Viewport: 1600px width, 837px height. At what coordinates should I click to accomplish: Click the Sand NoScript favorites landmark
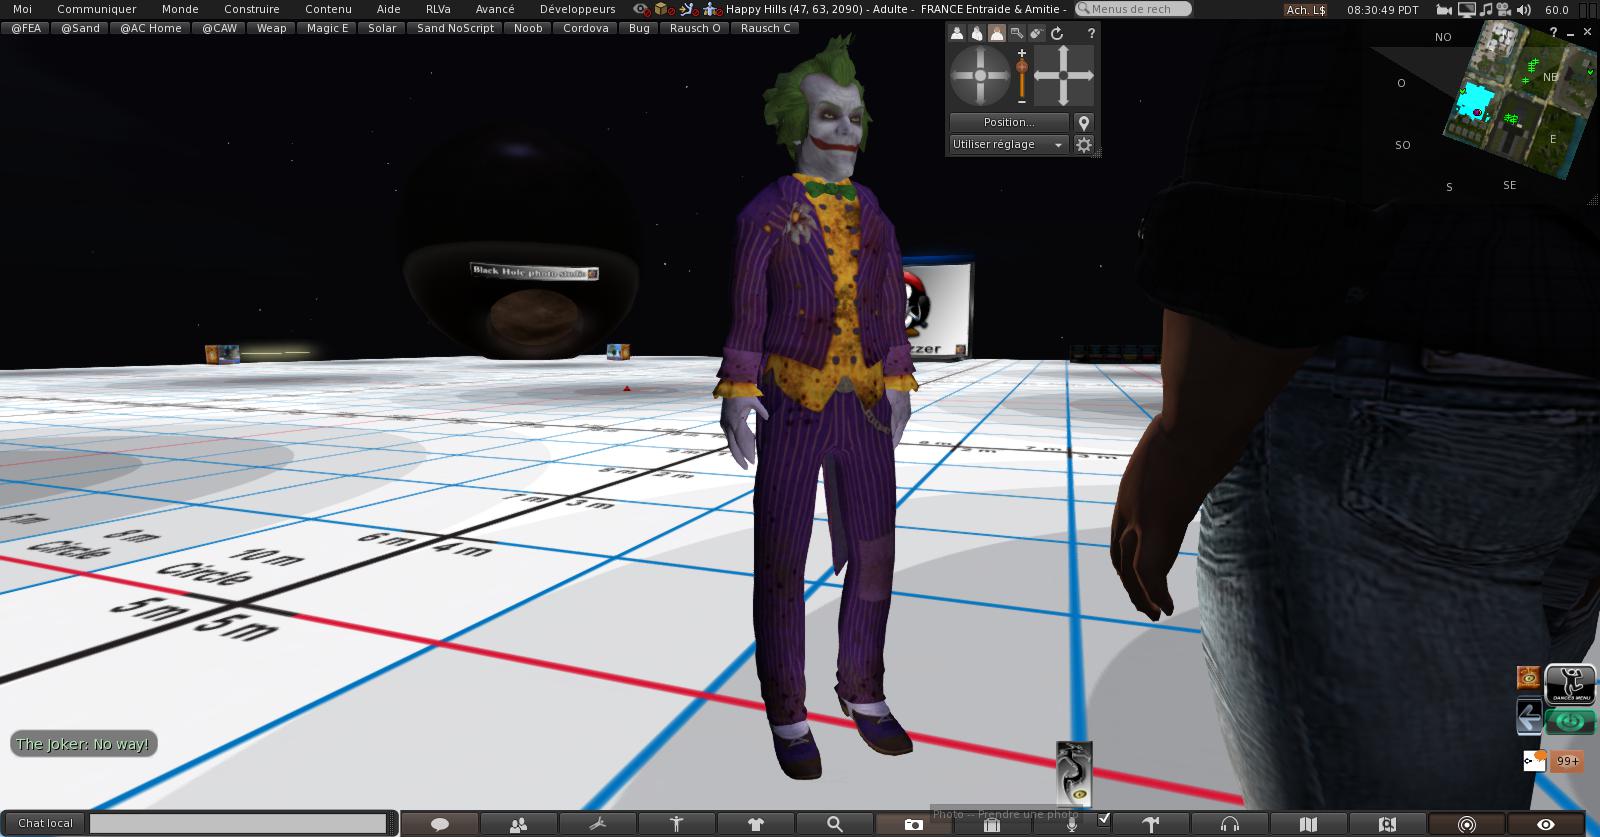455,28
